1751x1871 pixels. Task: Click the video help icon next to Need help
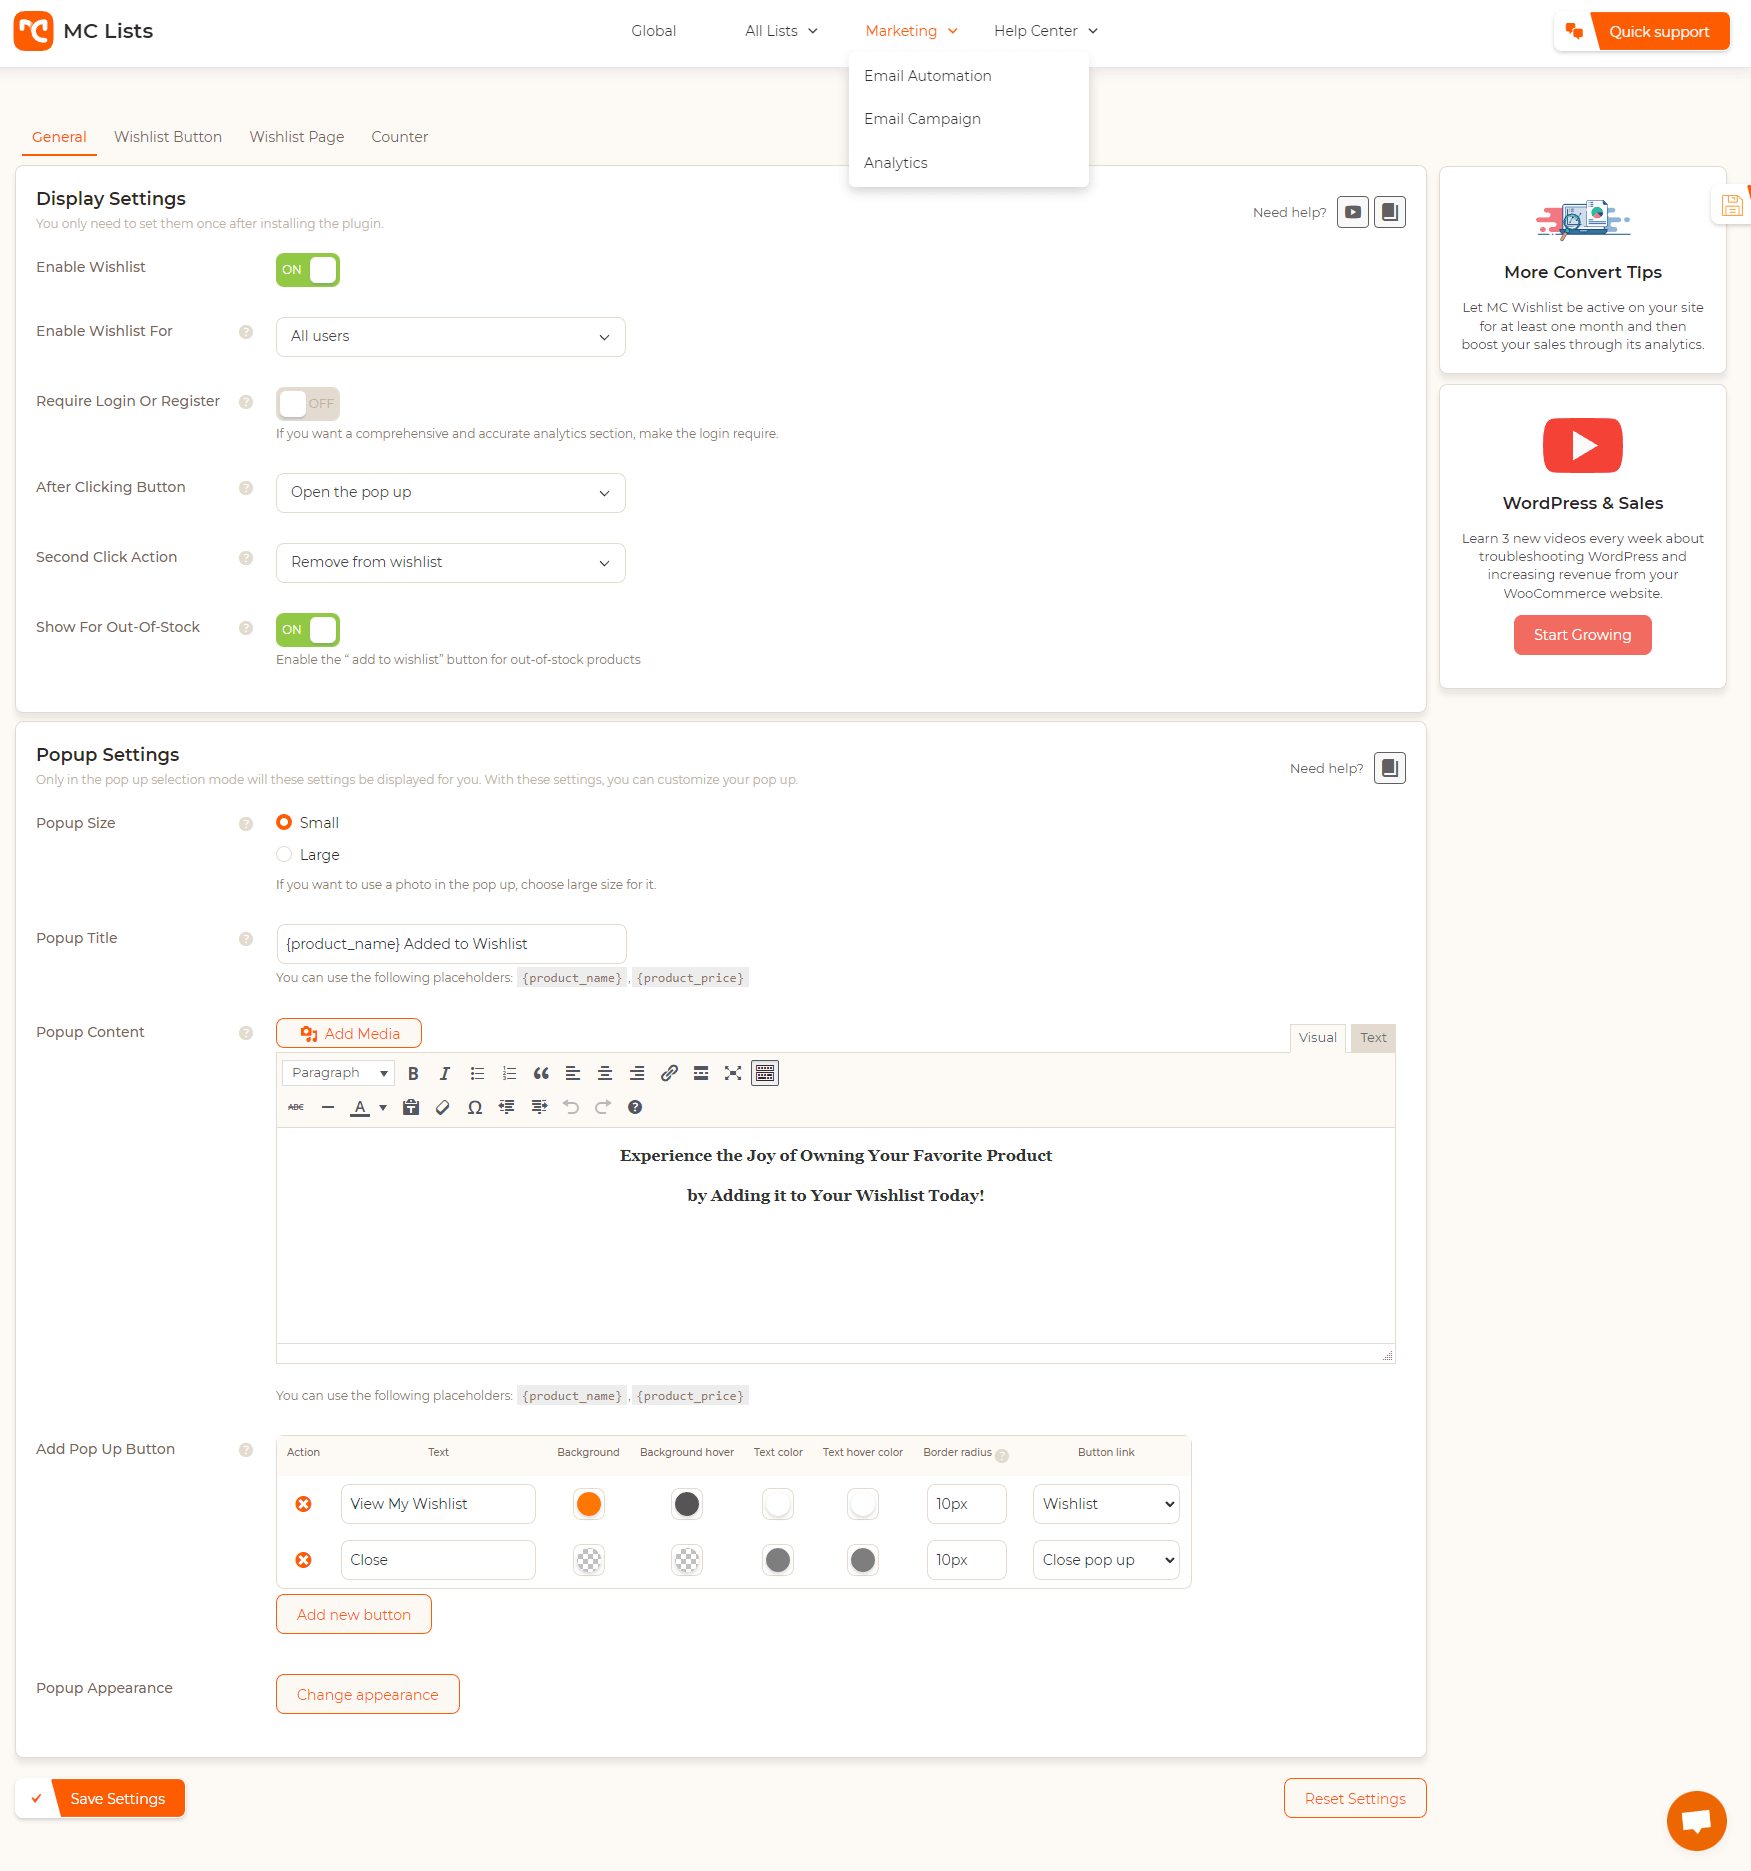[1352, 211]
